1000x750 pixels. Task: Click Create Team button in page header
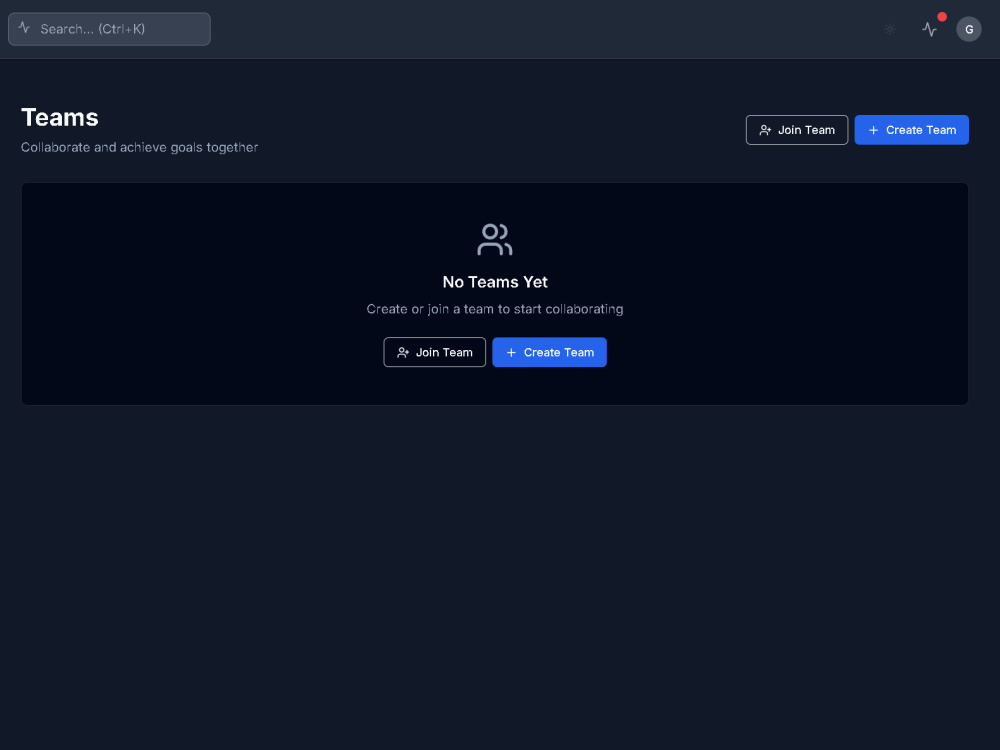coord(911,130)
